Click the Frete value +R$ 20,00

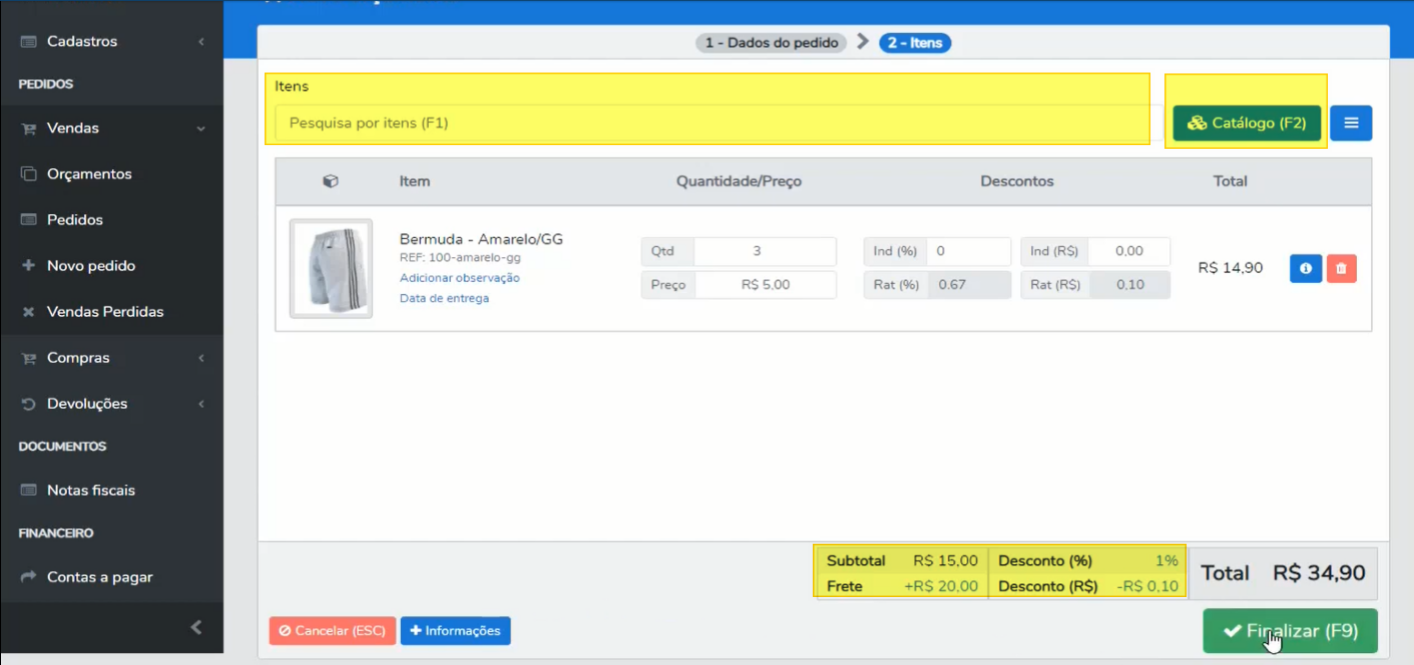tap(941, 586)
